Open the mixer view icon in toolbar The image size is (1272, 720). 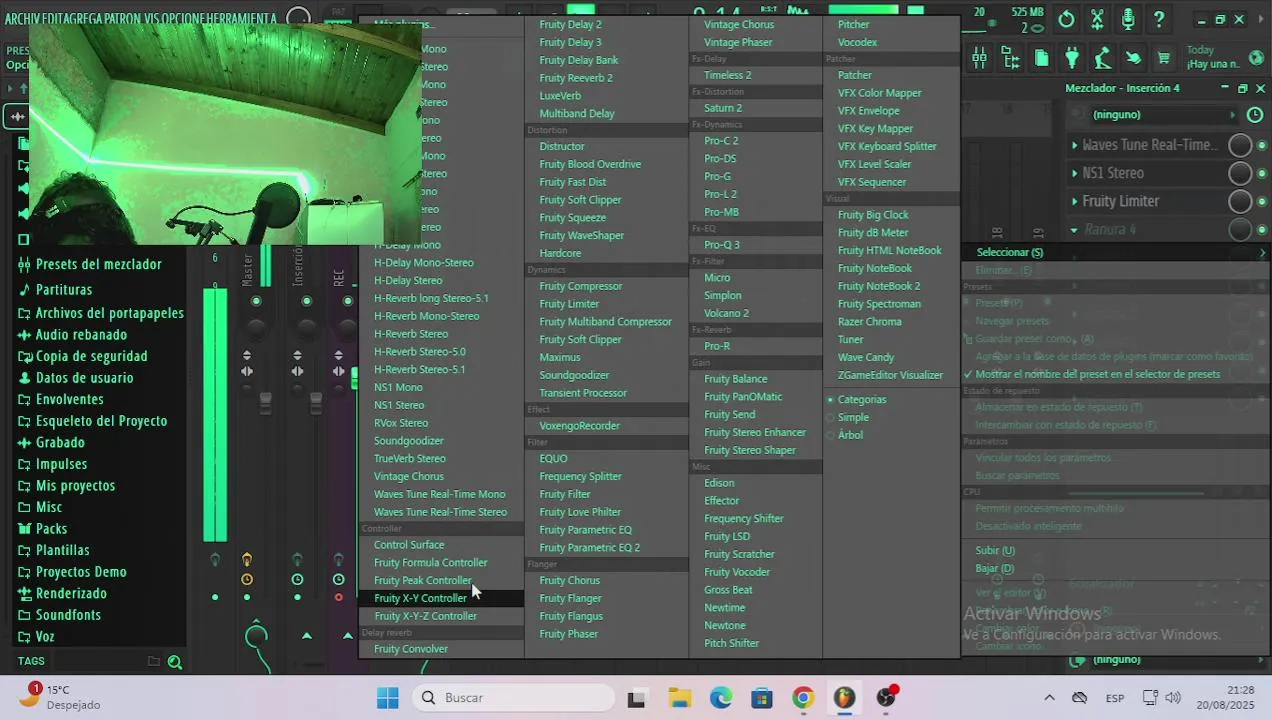(979, 58)
